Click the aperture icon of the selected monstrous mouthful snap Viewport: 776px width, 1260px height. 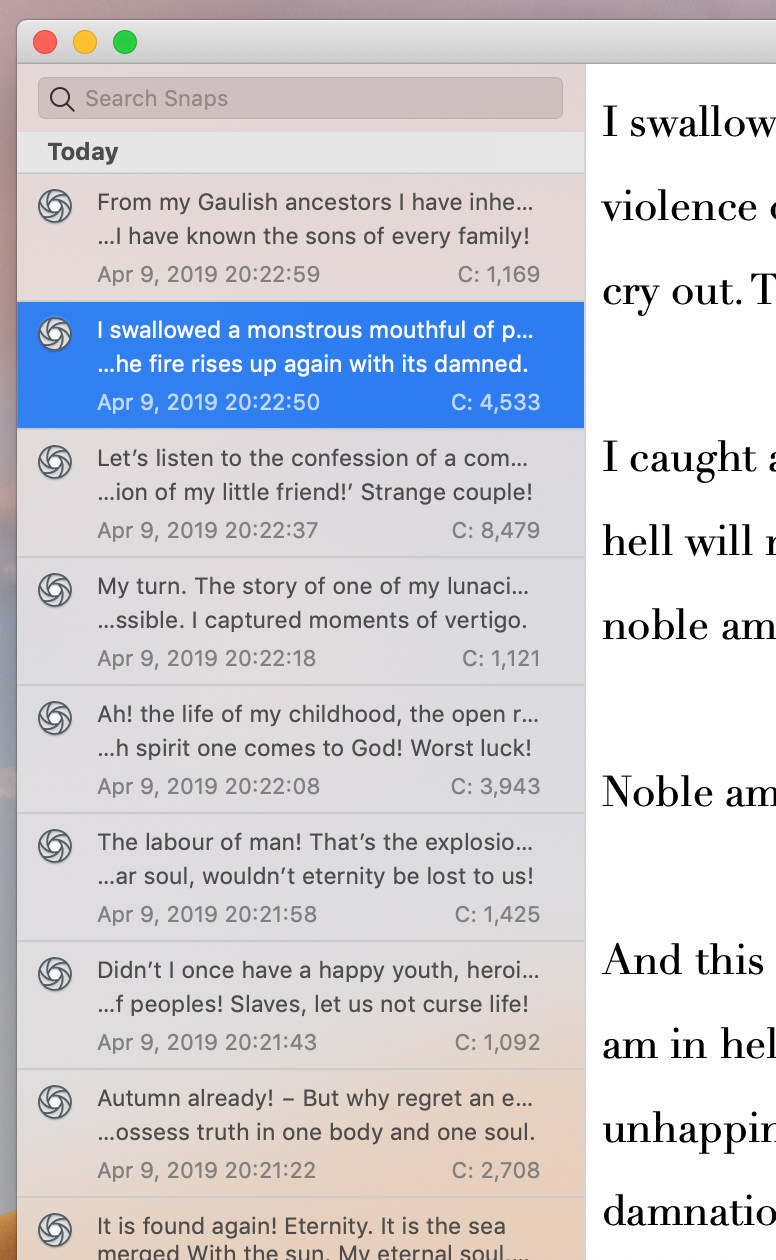click(x=56, y=334)
